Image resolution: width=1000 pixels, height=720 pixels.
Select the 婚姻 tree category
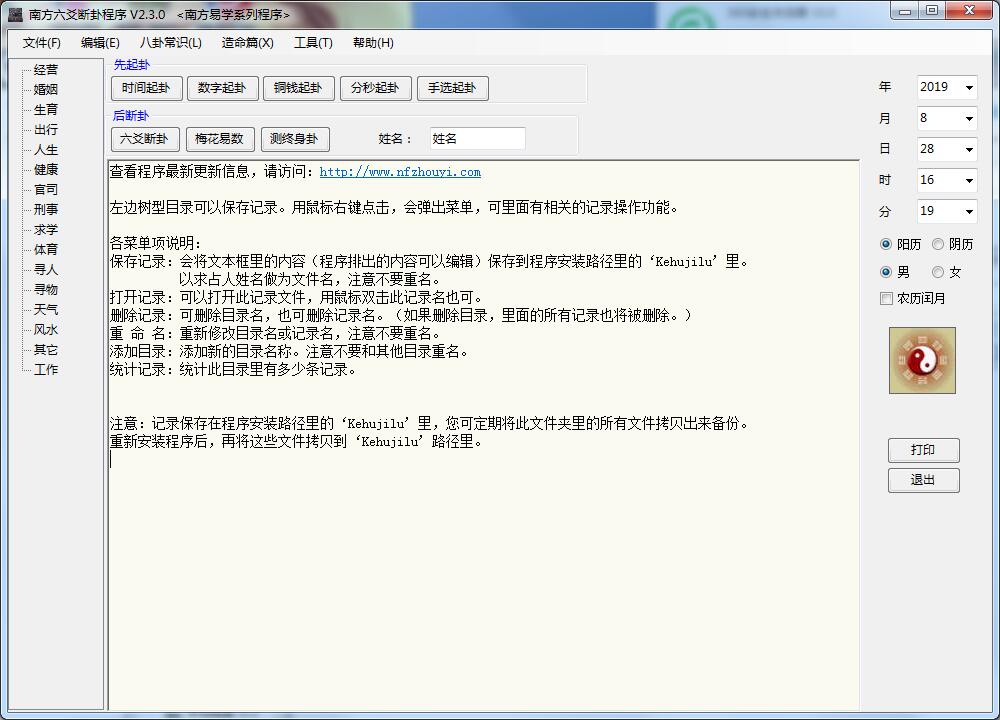(x=45, y=89)
